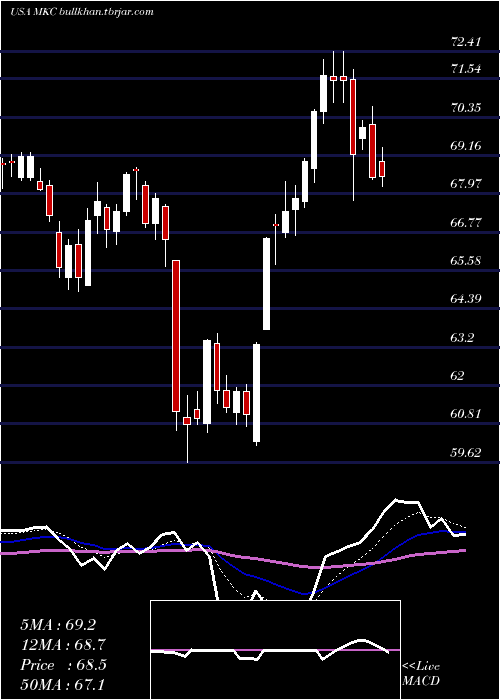Click the Price : 68.5 readout
The width and height of the screenshot is (500, 700).
pyautogui.click(x=63, y=665)
